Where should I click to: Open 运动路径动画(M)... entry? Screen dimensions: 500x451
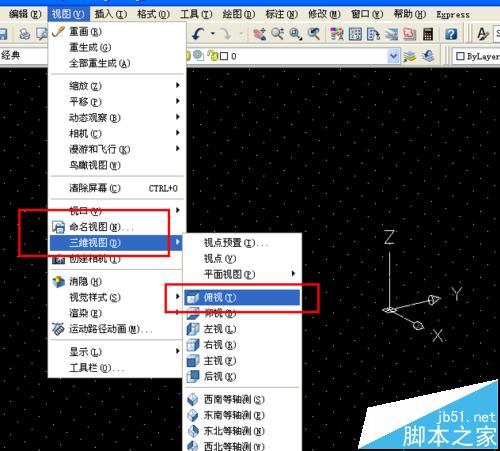117,329
